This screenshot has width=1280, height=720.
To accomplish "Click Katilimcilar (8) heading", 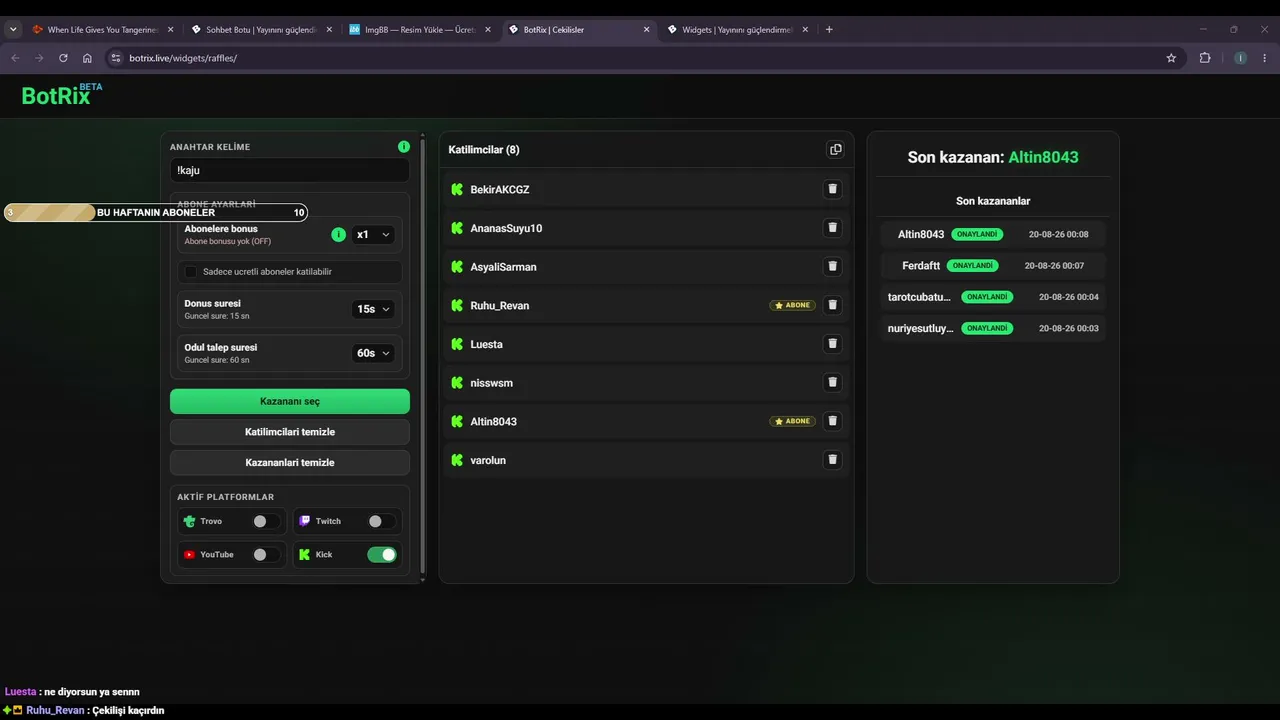I will point(484,150).
